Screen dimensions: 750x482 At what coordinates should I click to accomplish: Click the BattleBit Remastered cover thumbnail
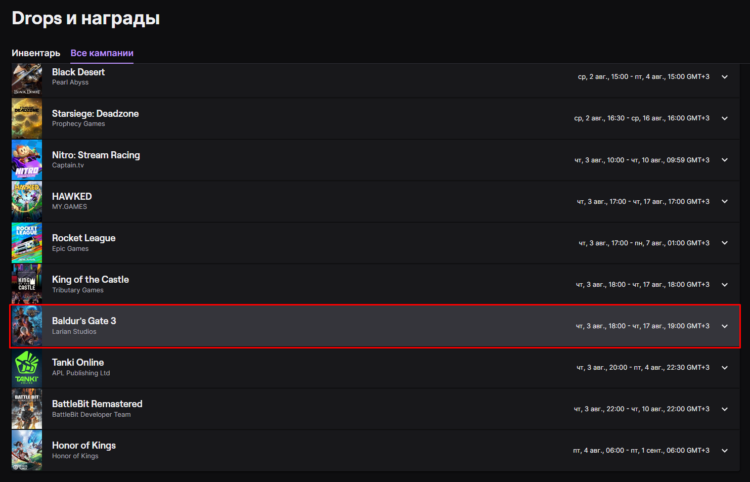point(26,409)
